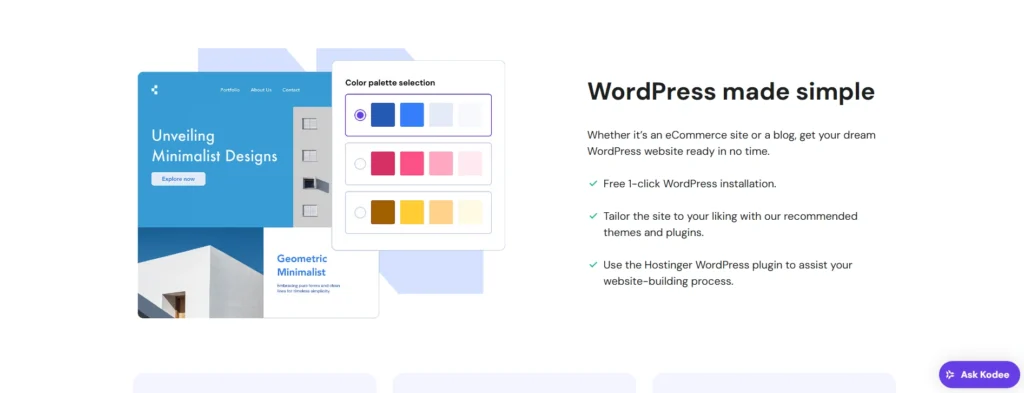1024x393 pixels.
Task: Open About Us in the preview site nav
Action: (261, 90)
